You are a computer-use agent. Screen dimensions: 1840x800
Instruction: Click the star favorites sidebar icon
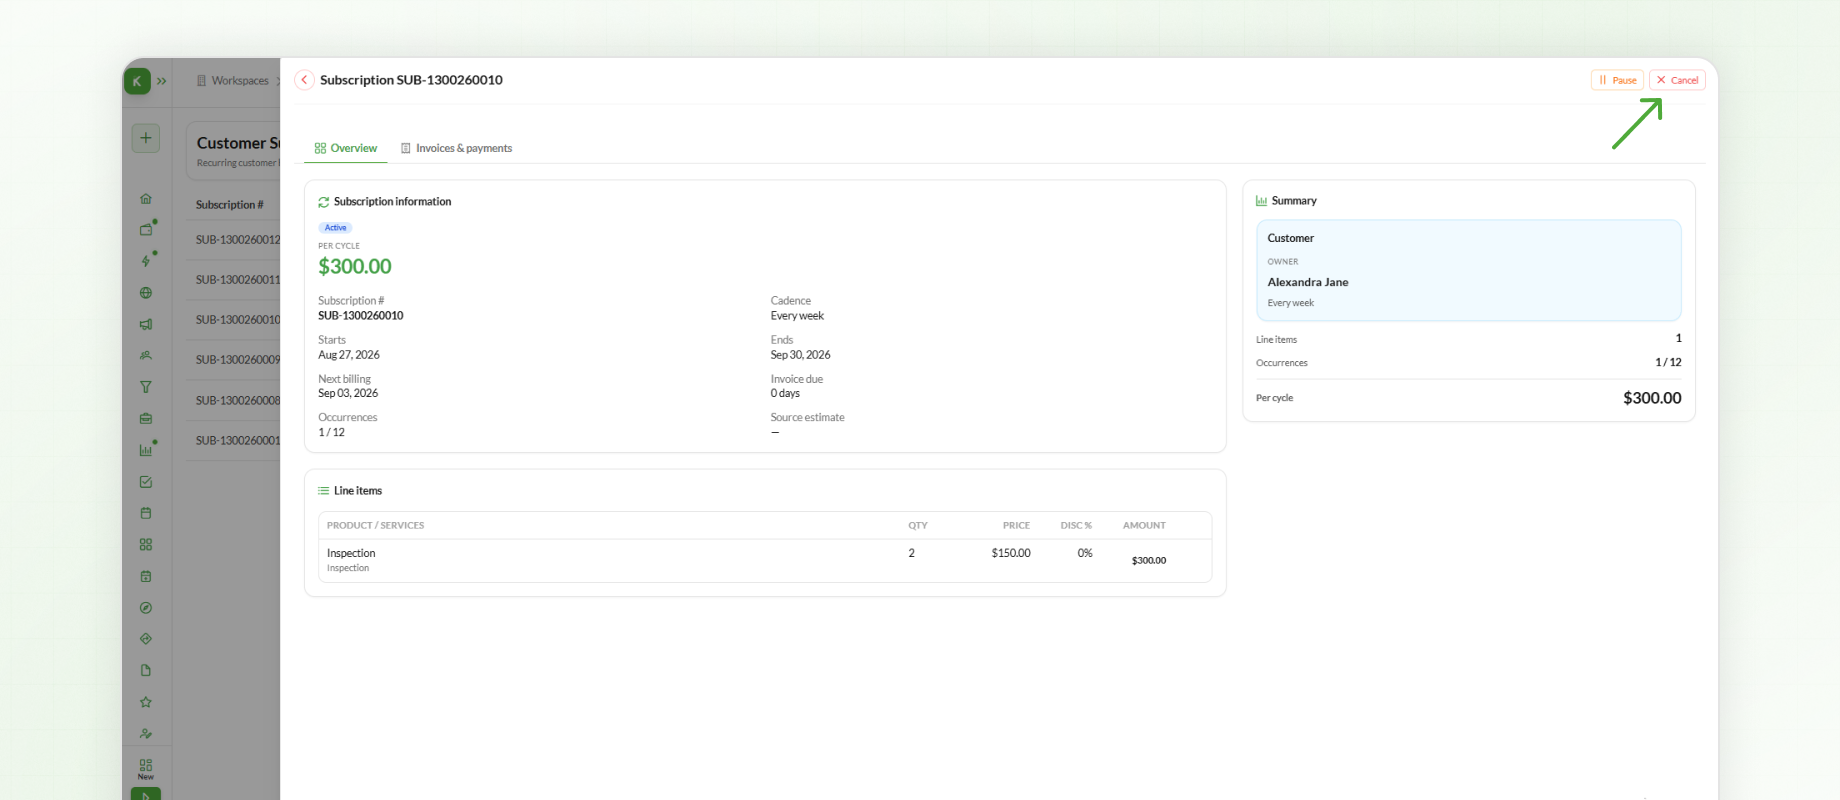[x=146, y=702]
